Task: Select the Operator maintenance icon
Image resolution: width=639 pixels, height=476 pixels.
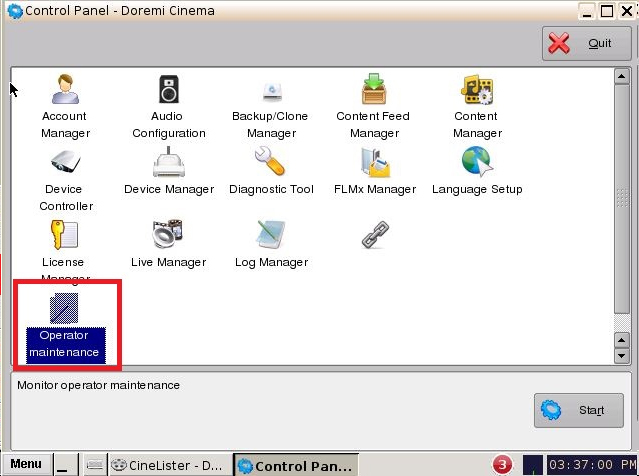Action: point(64,308)
